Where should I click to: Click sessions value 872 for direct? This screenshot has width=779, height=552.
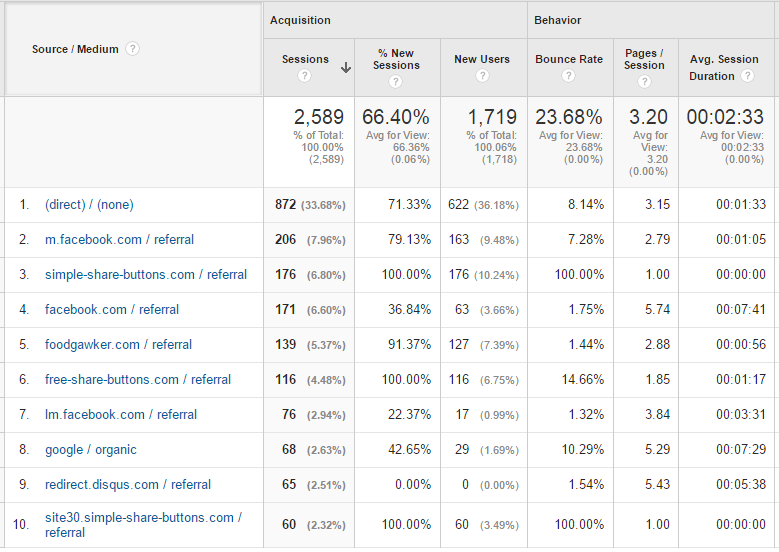(286, 205)
